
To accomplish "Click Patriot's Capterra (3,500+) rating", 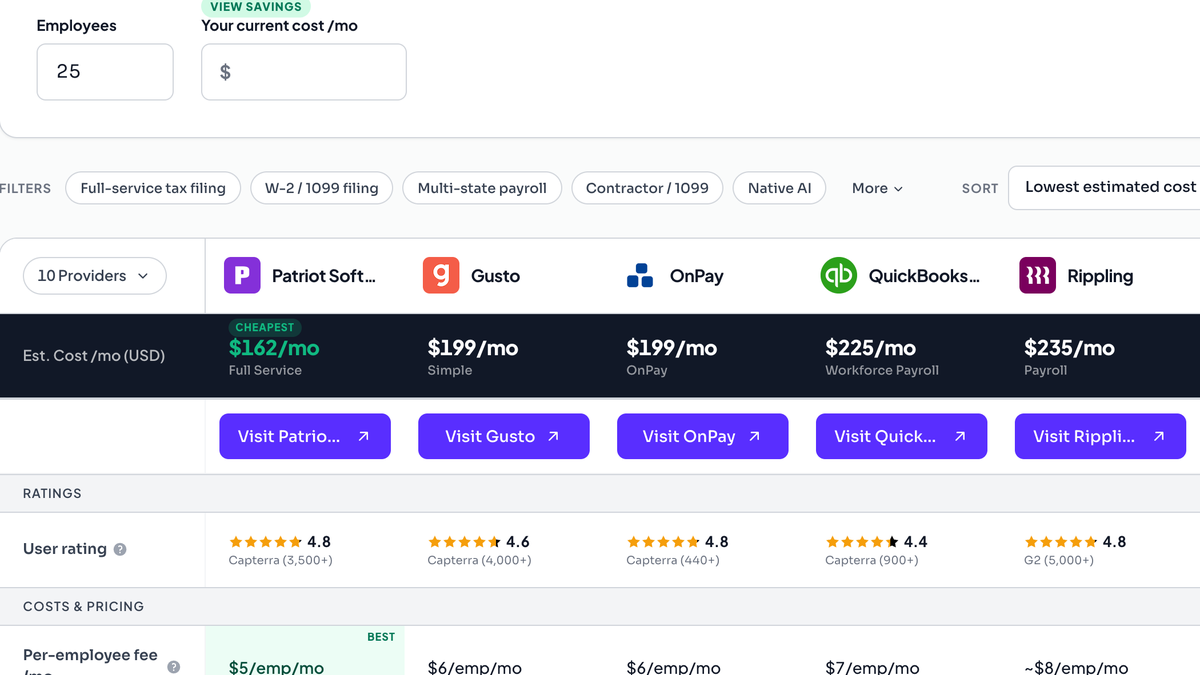I will point(281,560).
